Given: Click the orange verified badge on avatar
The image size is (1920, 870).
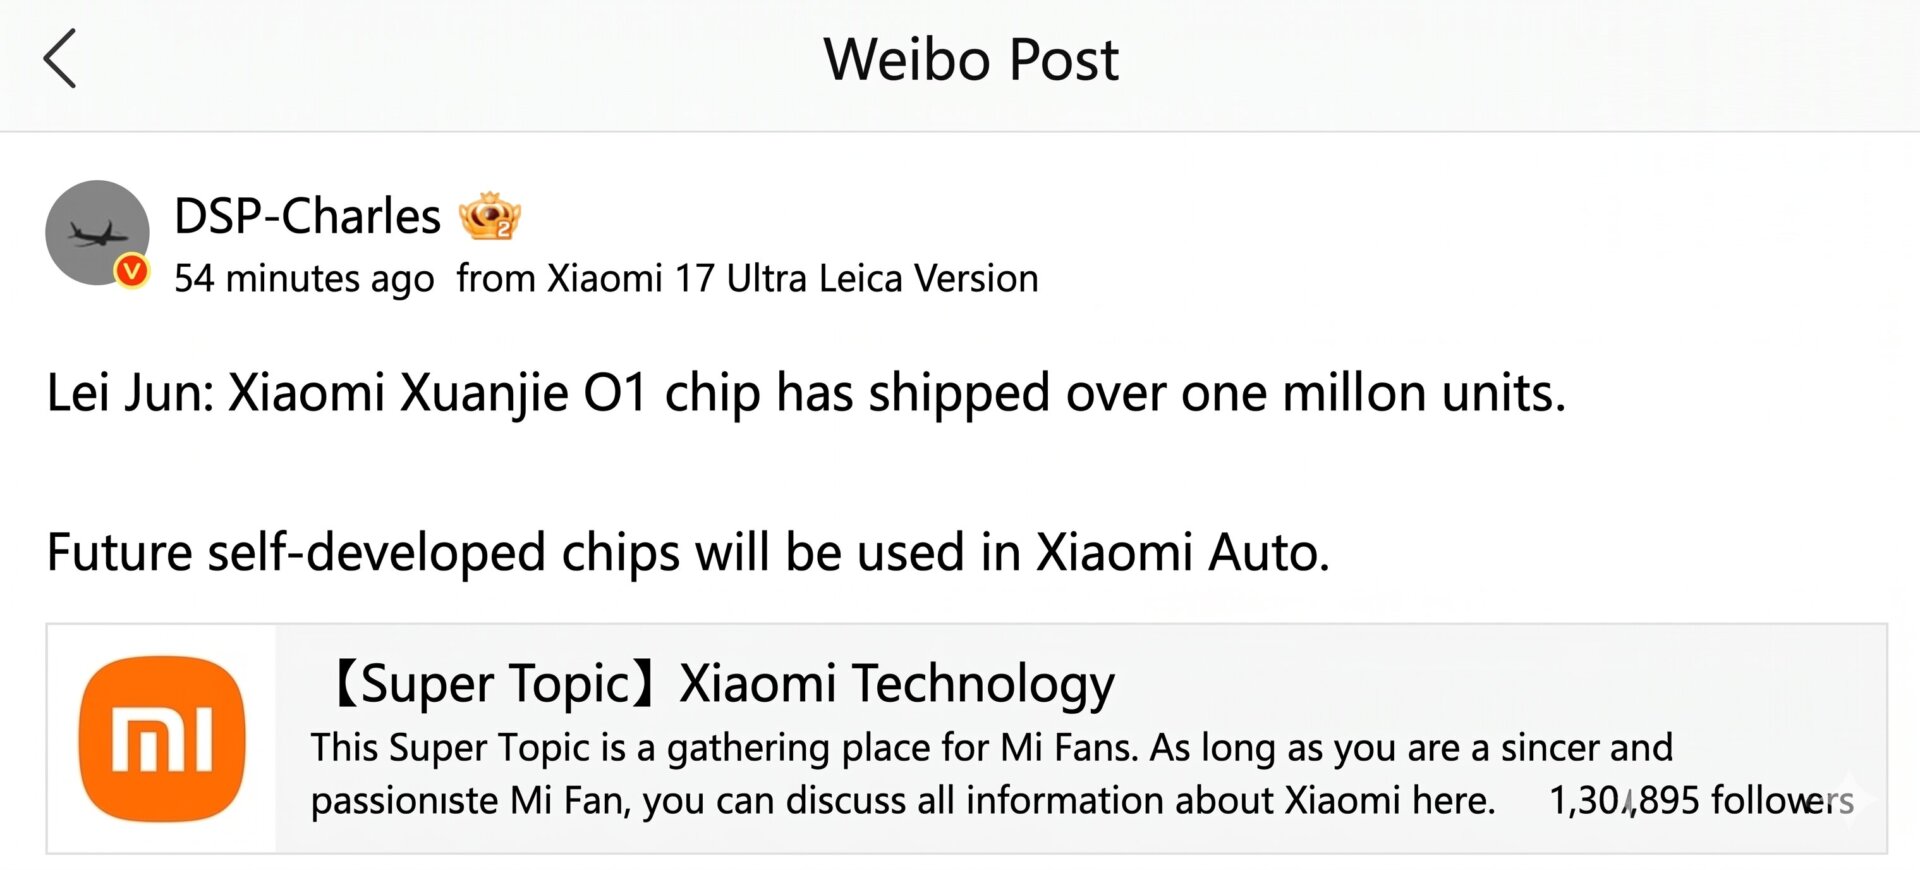Looking at the screenshot, I should [x=130, y=268].
